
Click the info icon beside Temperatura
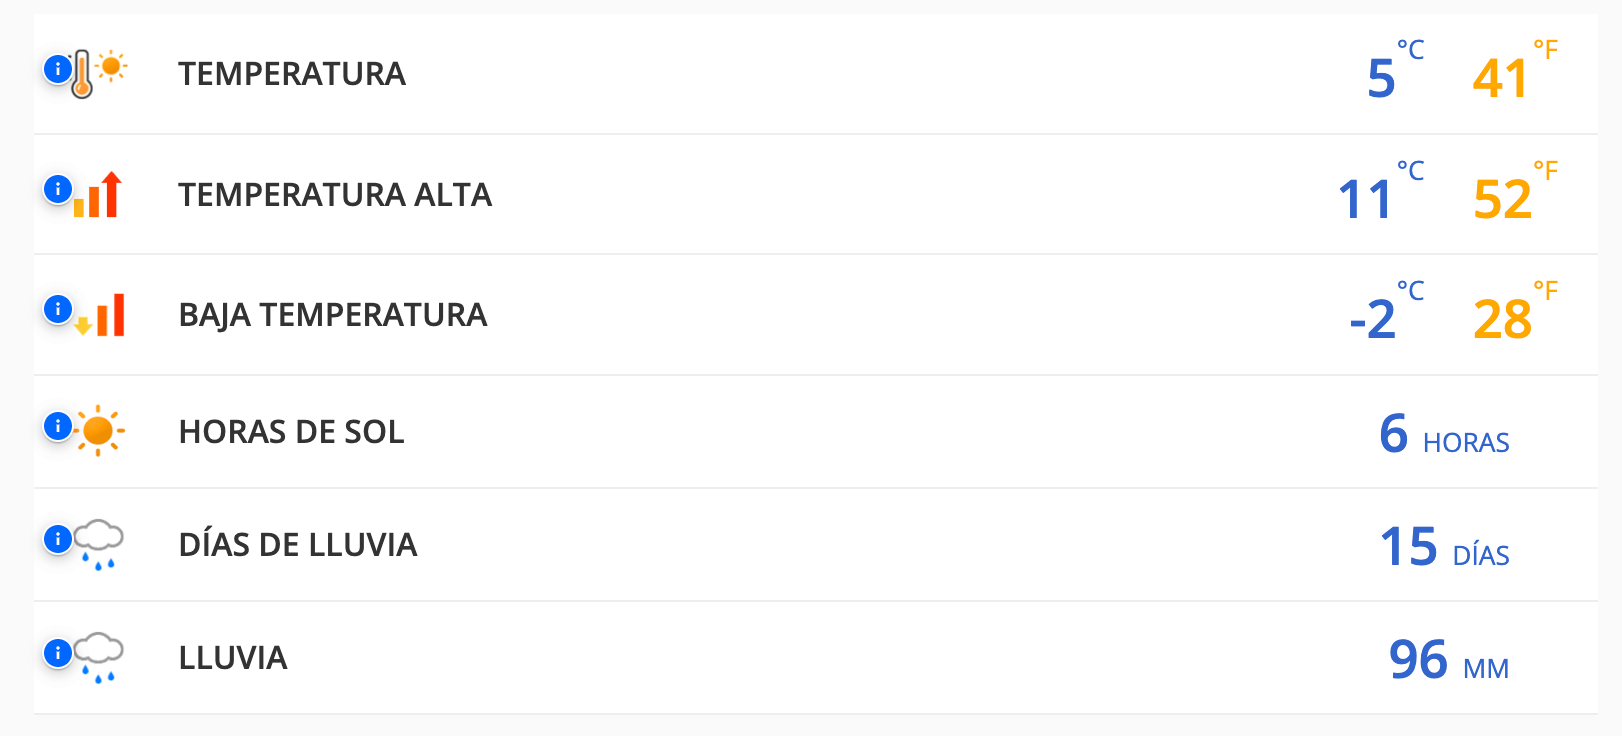point(58,69)
